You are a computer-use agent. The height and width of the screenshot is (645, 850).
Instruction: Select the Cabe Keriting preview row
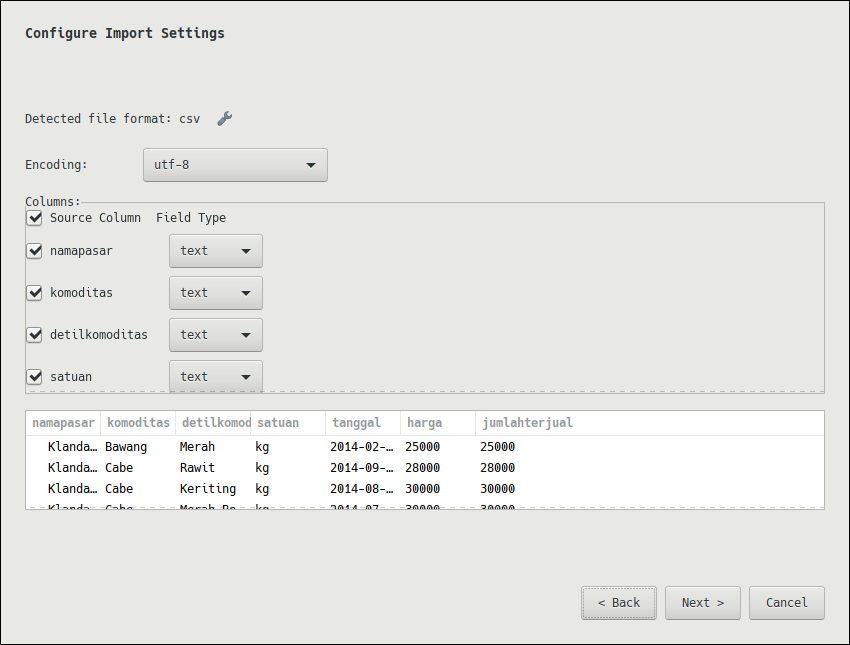coord(300,489)
